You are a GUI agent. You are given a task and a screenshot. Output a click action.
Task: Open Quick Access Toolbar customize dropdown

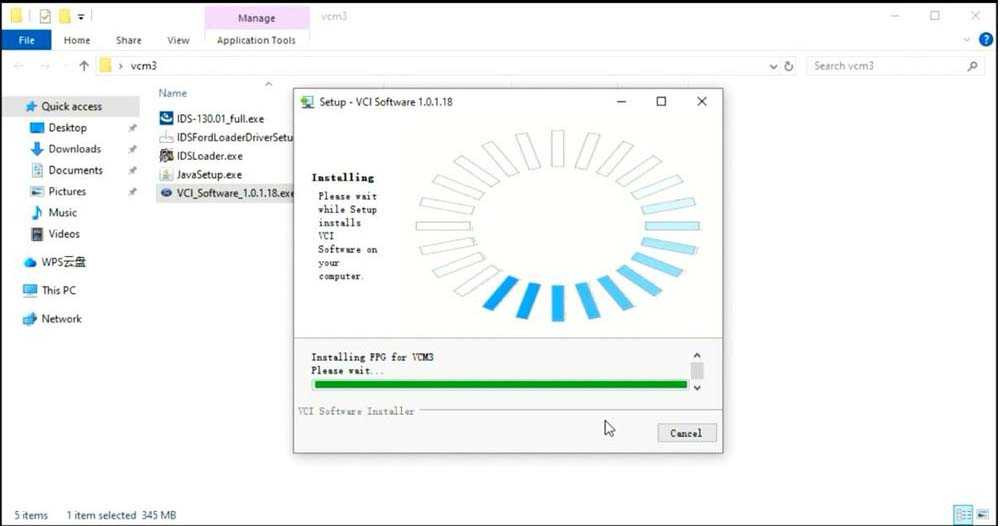81,16
